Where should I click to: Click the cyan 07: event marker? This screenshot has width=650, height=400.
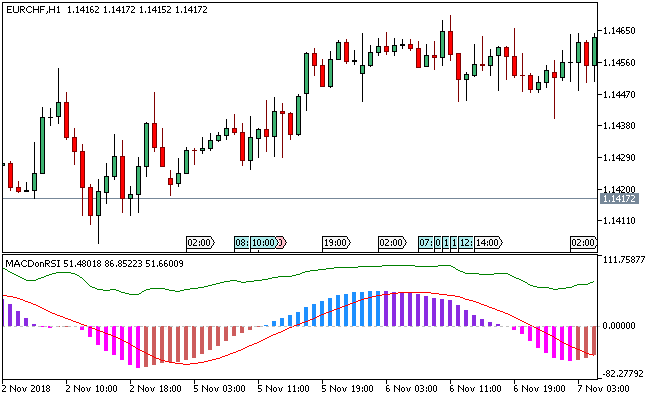click(x=426, y=242)
